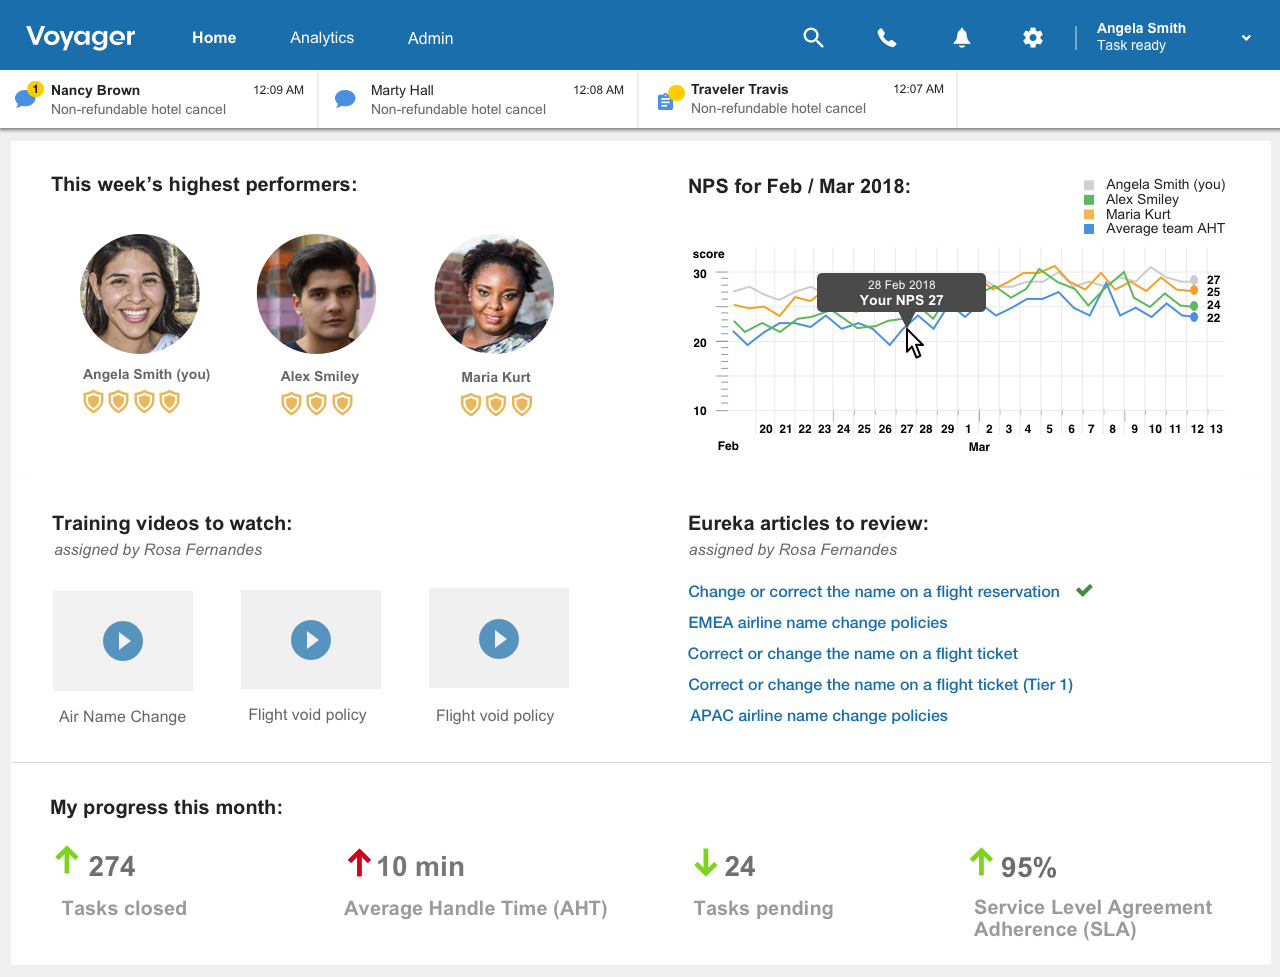Image resolution: width=1280 pixels, height=977 pixels.
Task: Open the Admin menu item
Action: tap(430, 38)
